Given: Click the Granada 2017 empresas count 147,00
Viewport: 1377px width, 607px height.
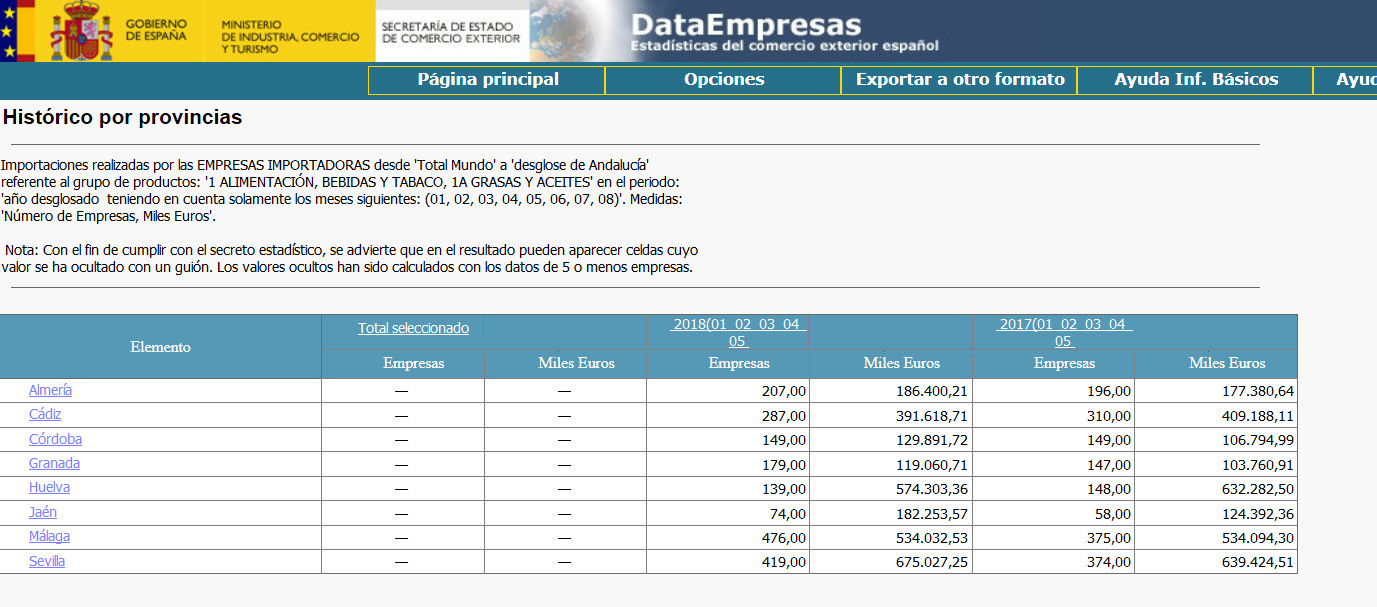Looking at the screenshot, I should 1109,464.
